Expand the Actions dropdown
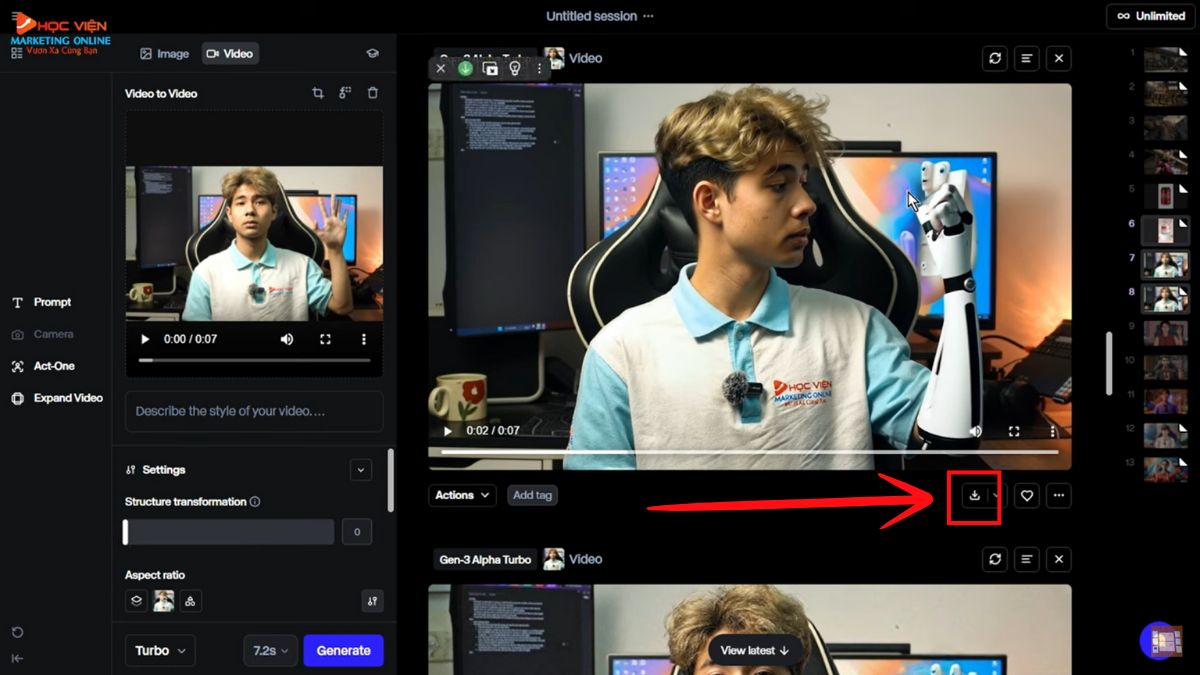1200x675 pixels. (x=462, y=495)
